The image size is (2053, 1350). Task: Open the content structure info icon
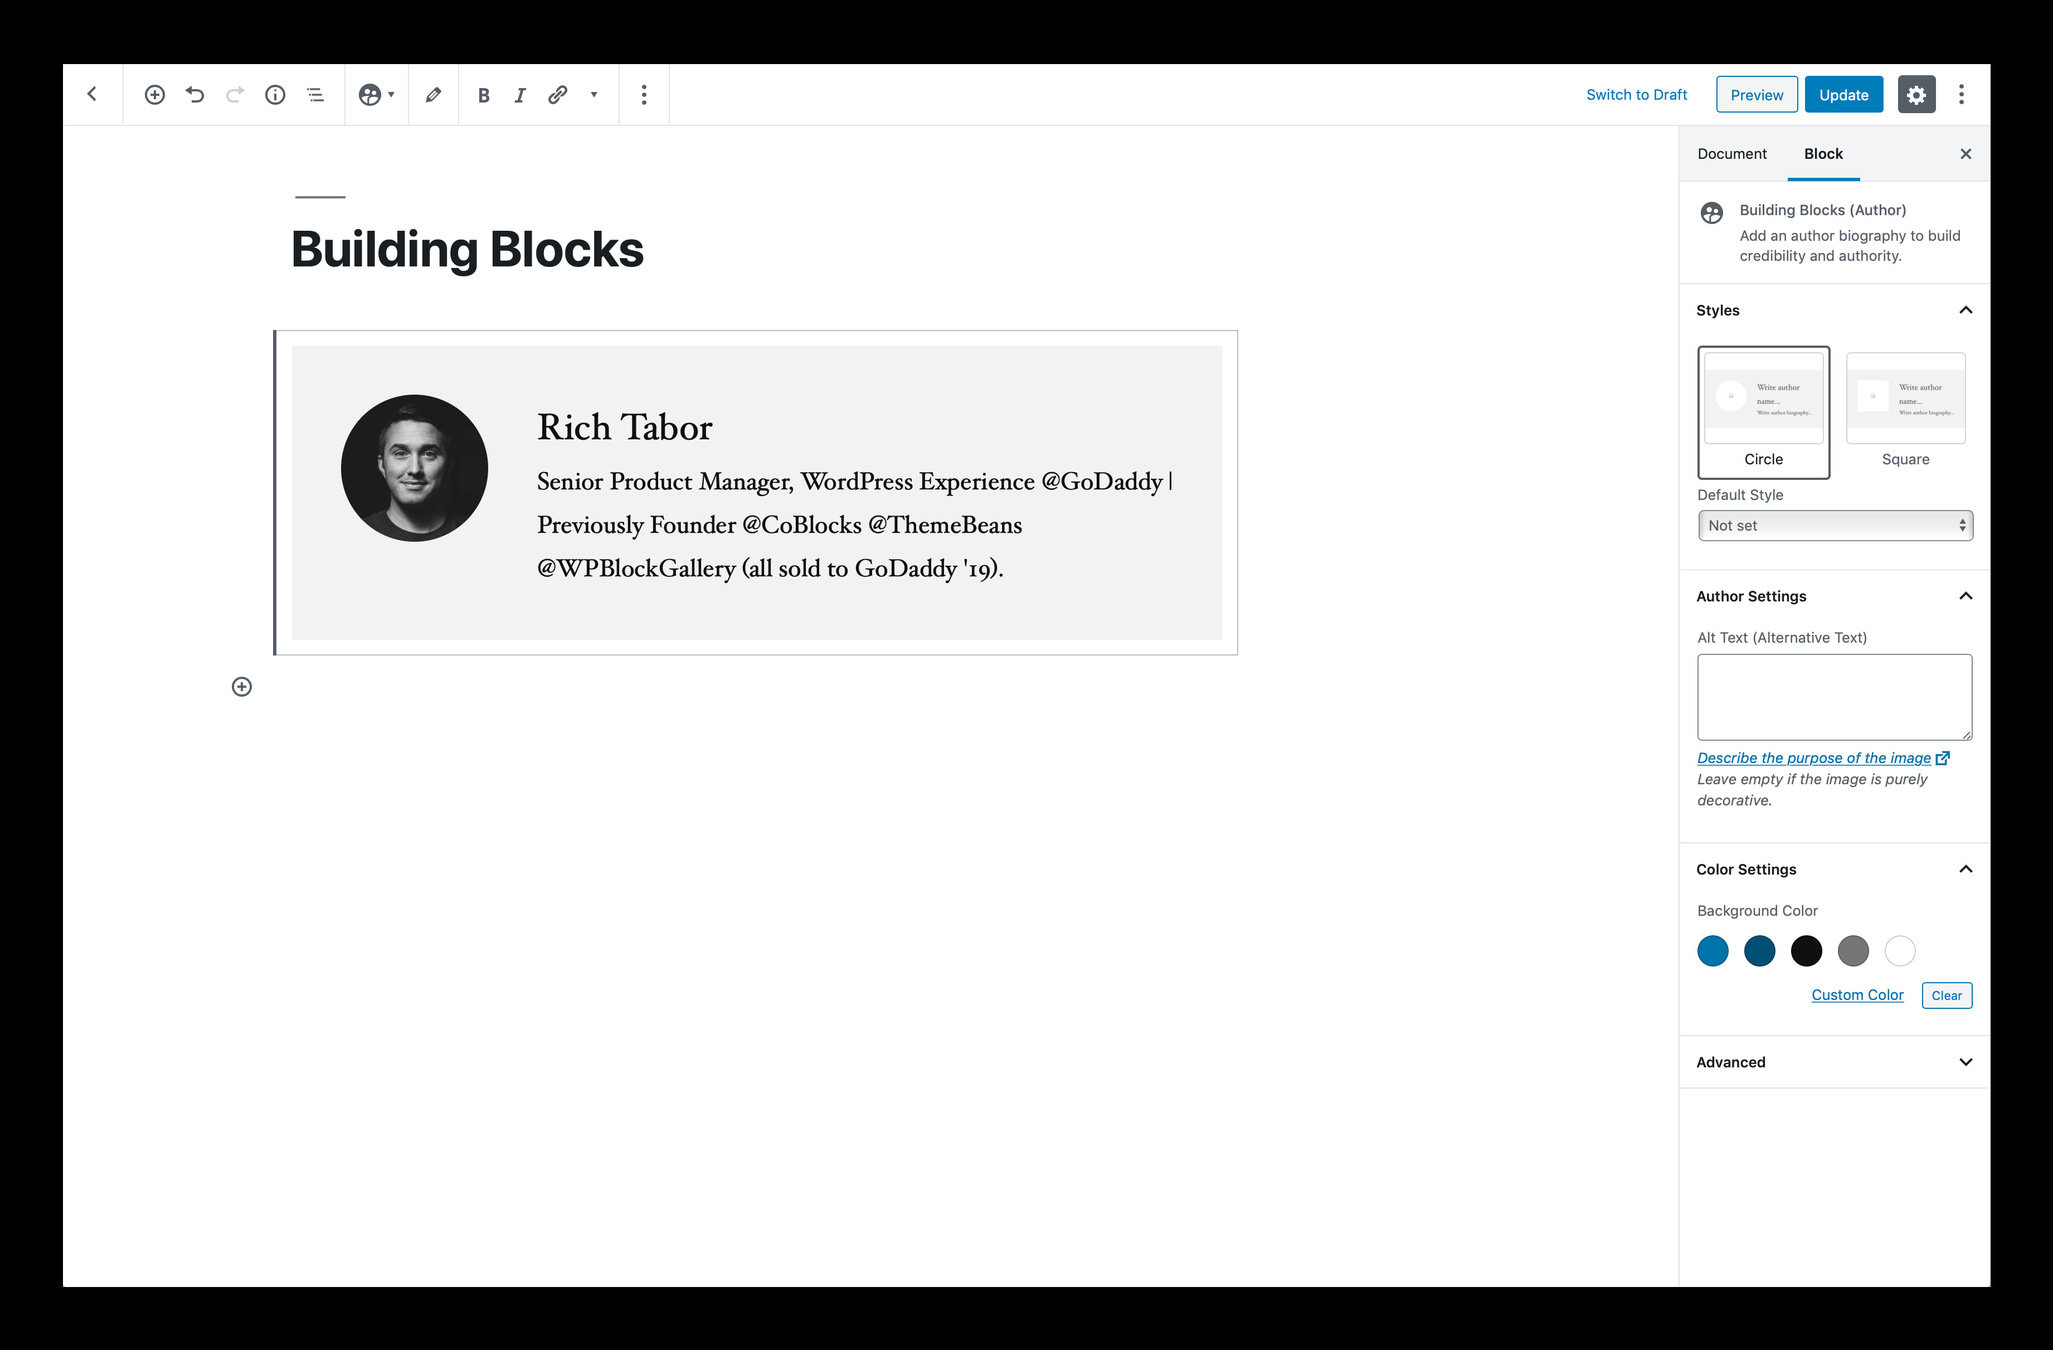[x=275, y=95]
